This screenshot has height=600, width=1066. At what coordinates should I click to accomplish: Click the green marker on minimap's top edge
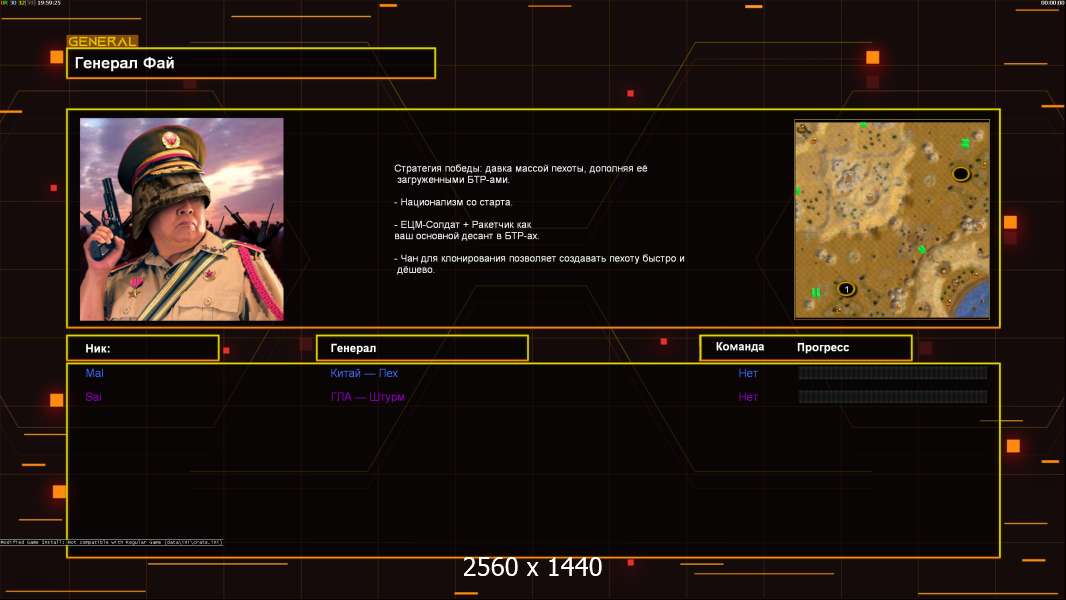point(862,126)
